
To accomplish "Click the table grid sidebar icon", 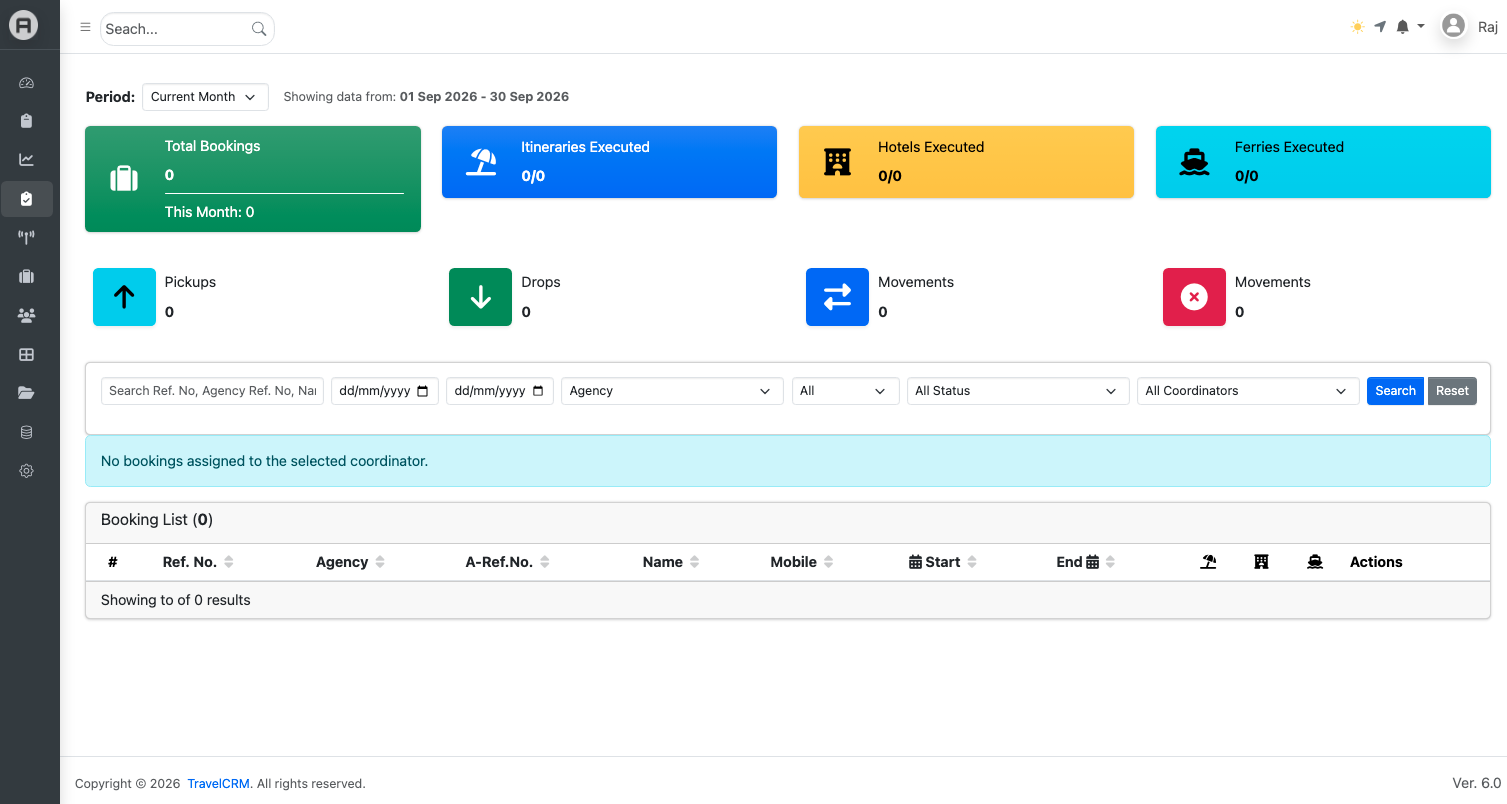I will point(27,354).
